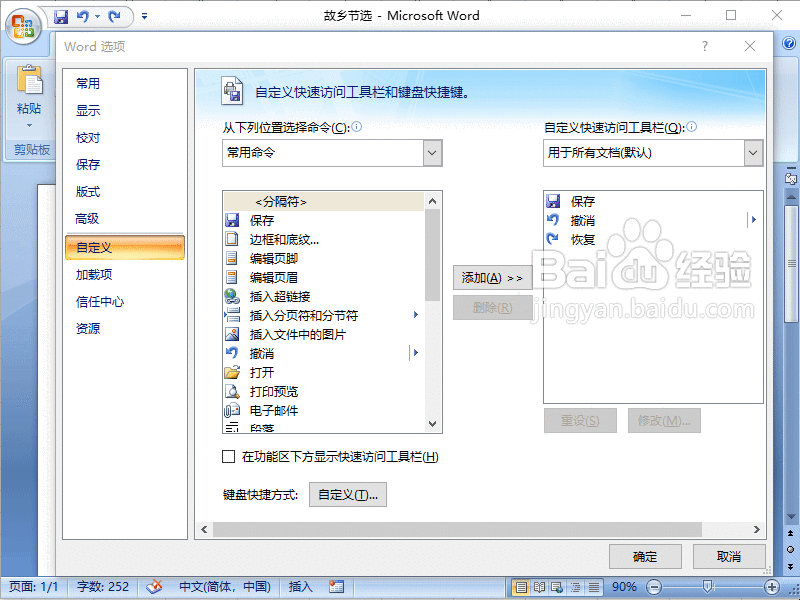800x600 pixels.
Task: Open the Office Button menu
Action: [23, 26]
